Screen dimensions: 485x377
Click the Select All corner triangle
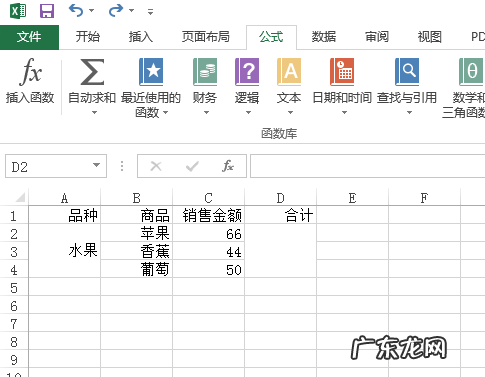point(19,198)
